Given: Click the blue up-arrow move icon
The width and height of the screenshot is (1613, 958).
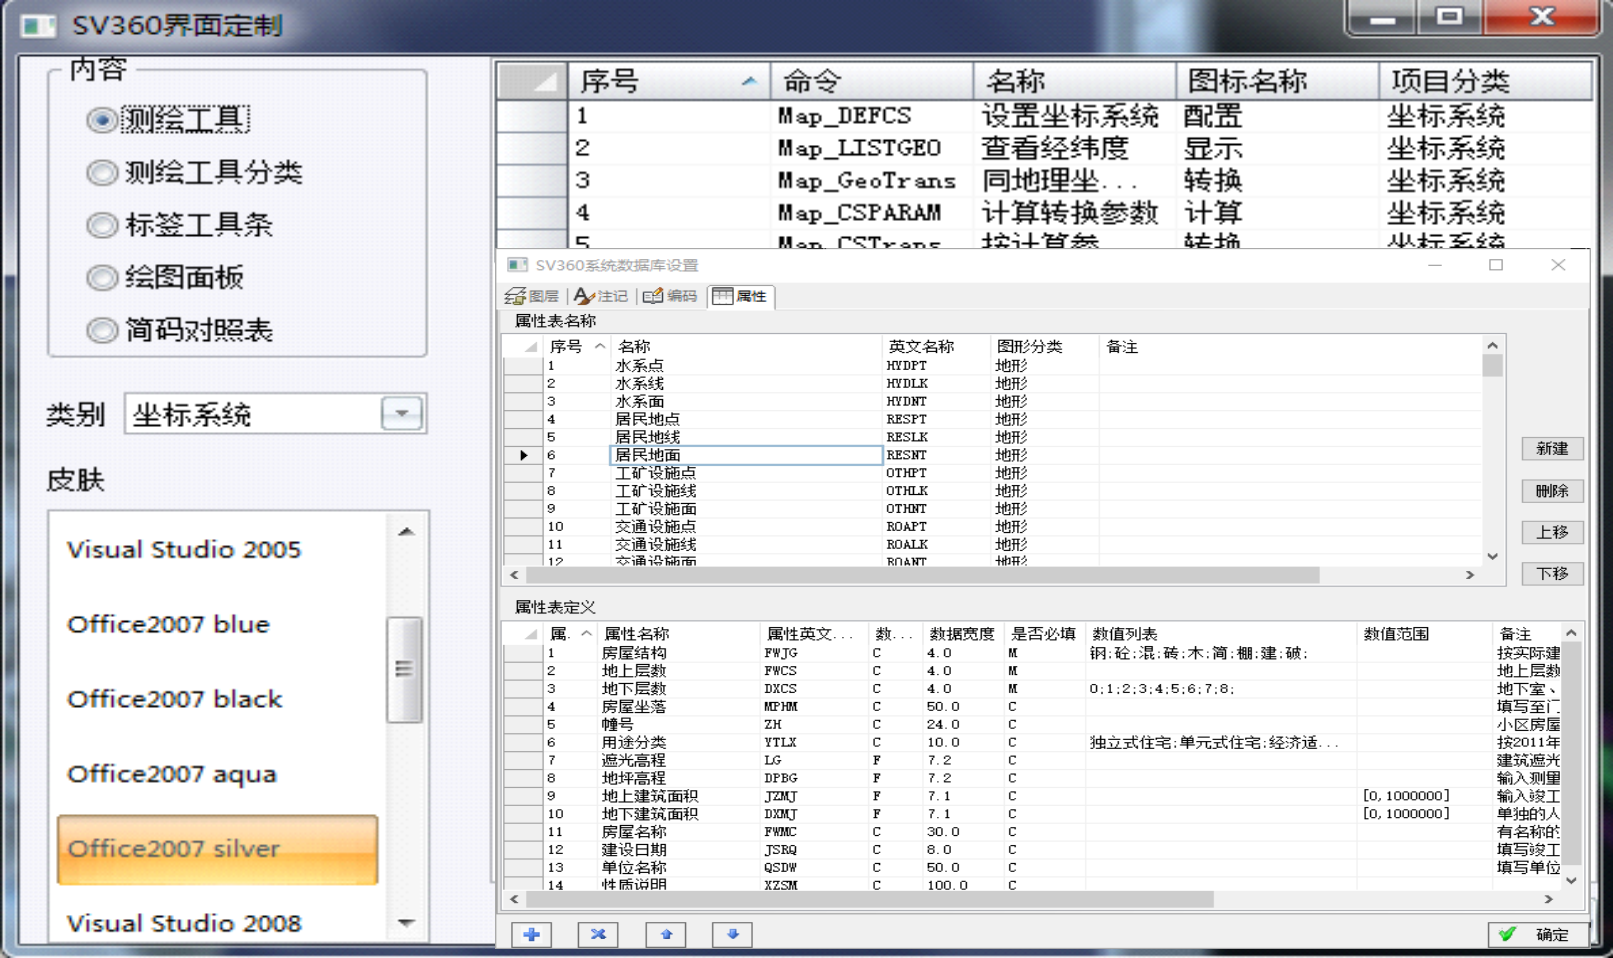Looking at the screenshot, I should click(665, 934).
